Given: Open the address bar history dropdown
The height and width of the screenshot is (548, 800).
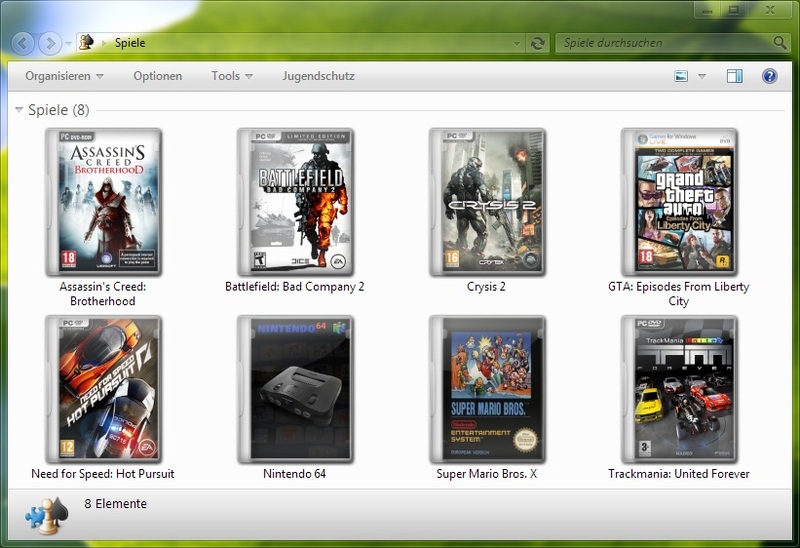Looking at the screenshot, I should click(x=516, y=43).
